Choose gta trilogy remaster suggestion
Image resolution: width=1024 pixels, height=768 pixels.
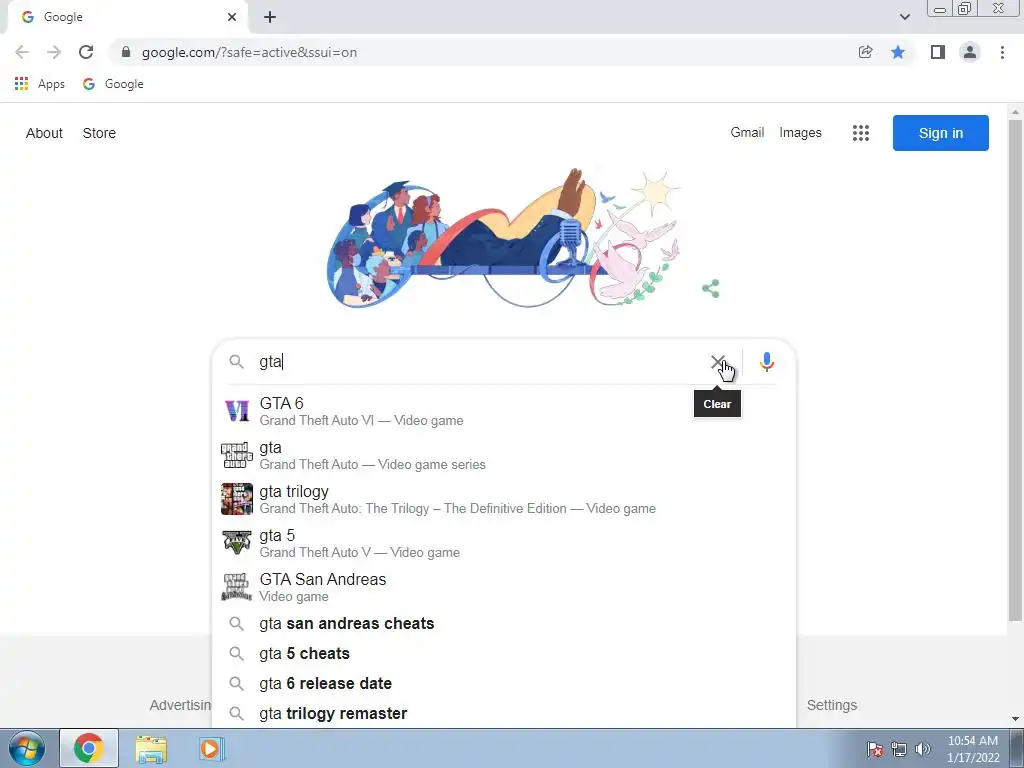pos(504,714)
